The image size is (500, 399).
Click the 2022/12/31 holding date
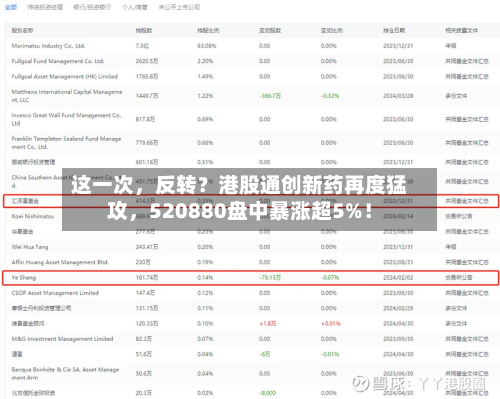398,201
